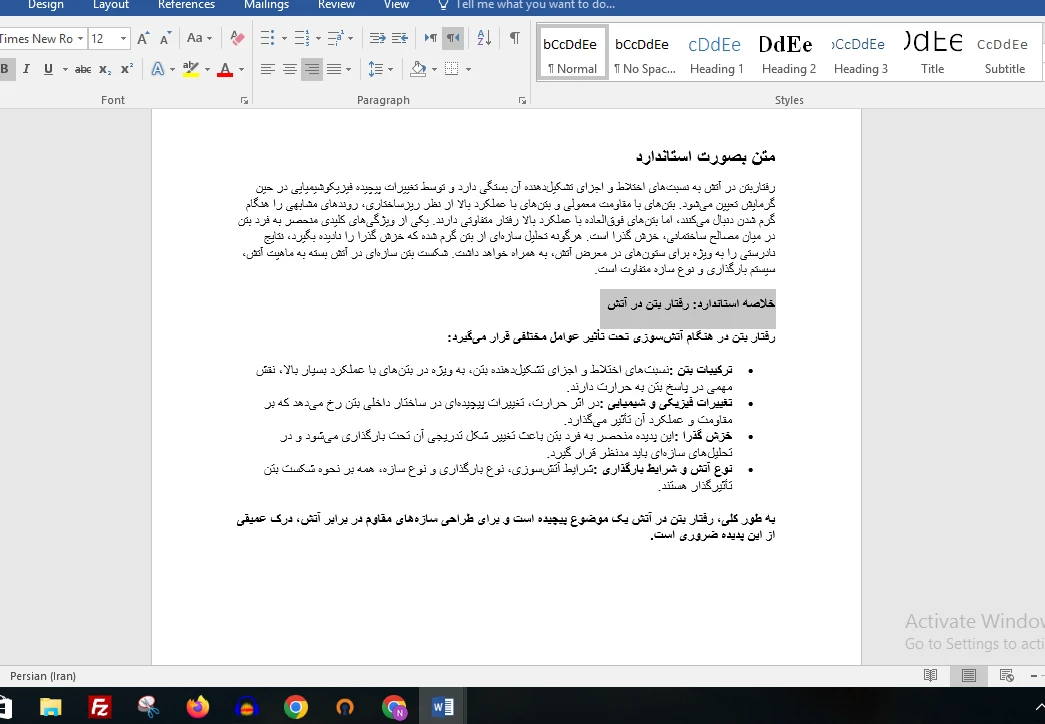Apply the red font color swatch
The image size is (1045, 724).
(x=224, y=69)
